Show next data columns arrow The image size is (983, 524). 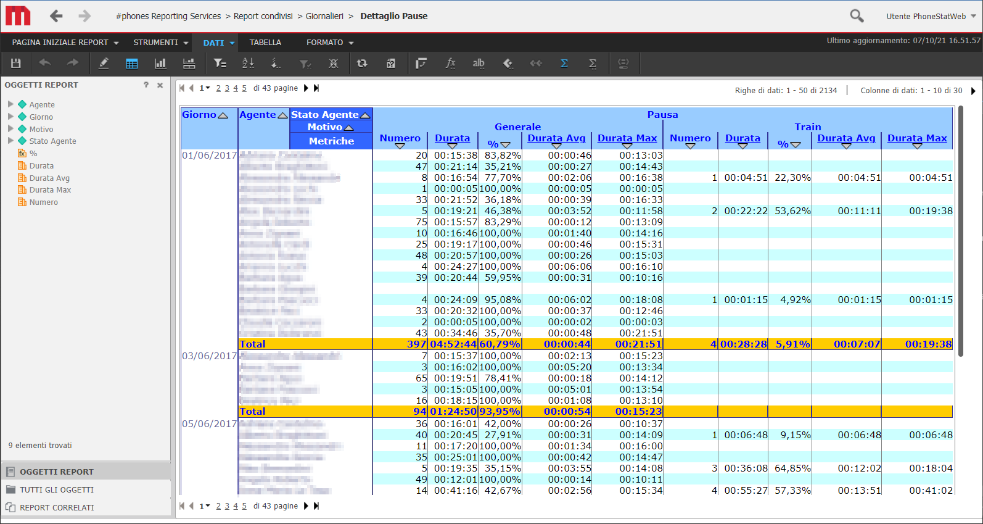[974, 91]
